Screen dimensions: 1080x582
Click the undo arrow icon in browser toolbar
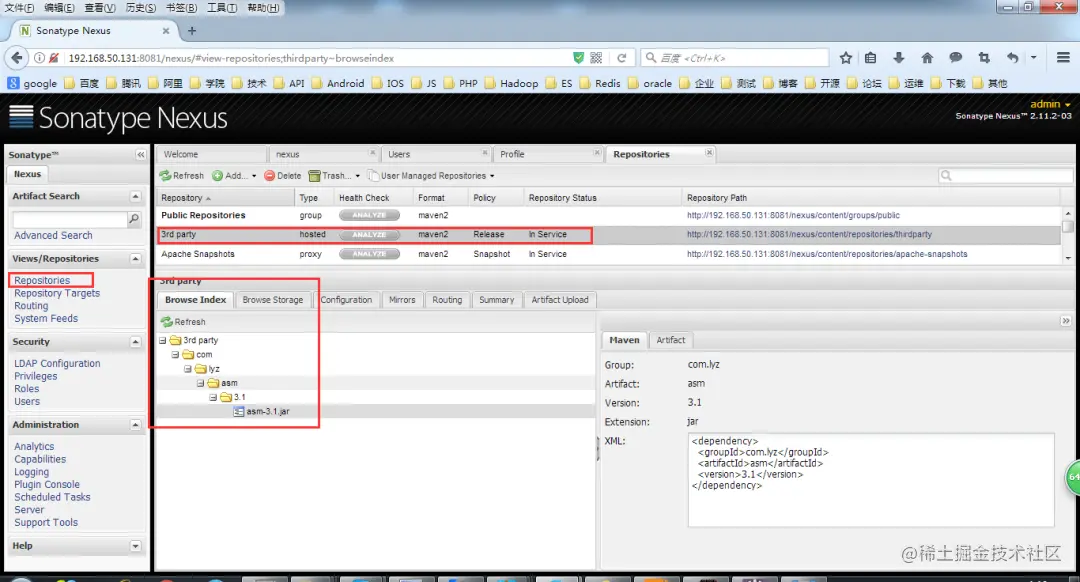1012,58
